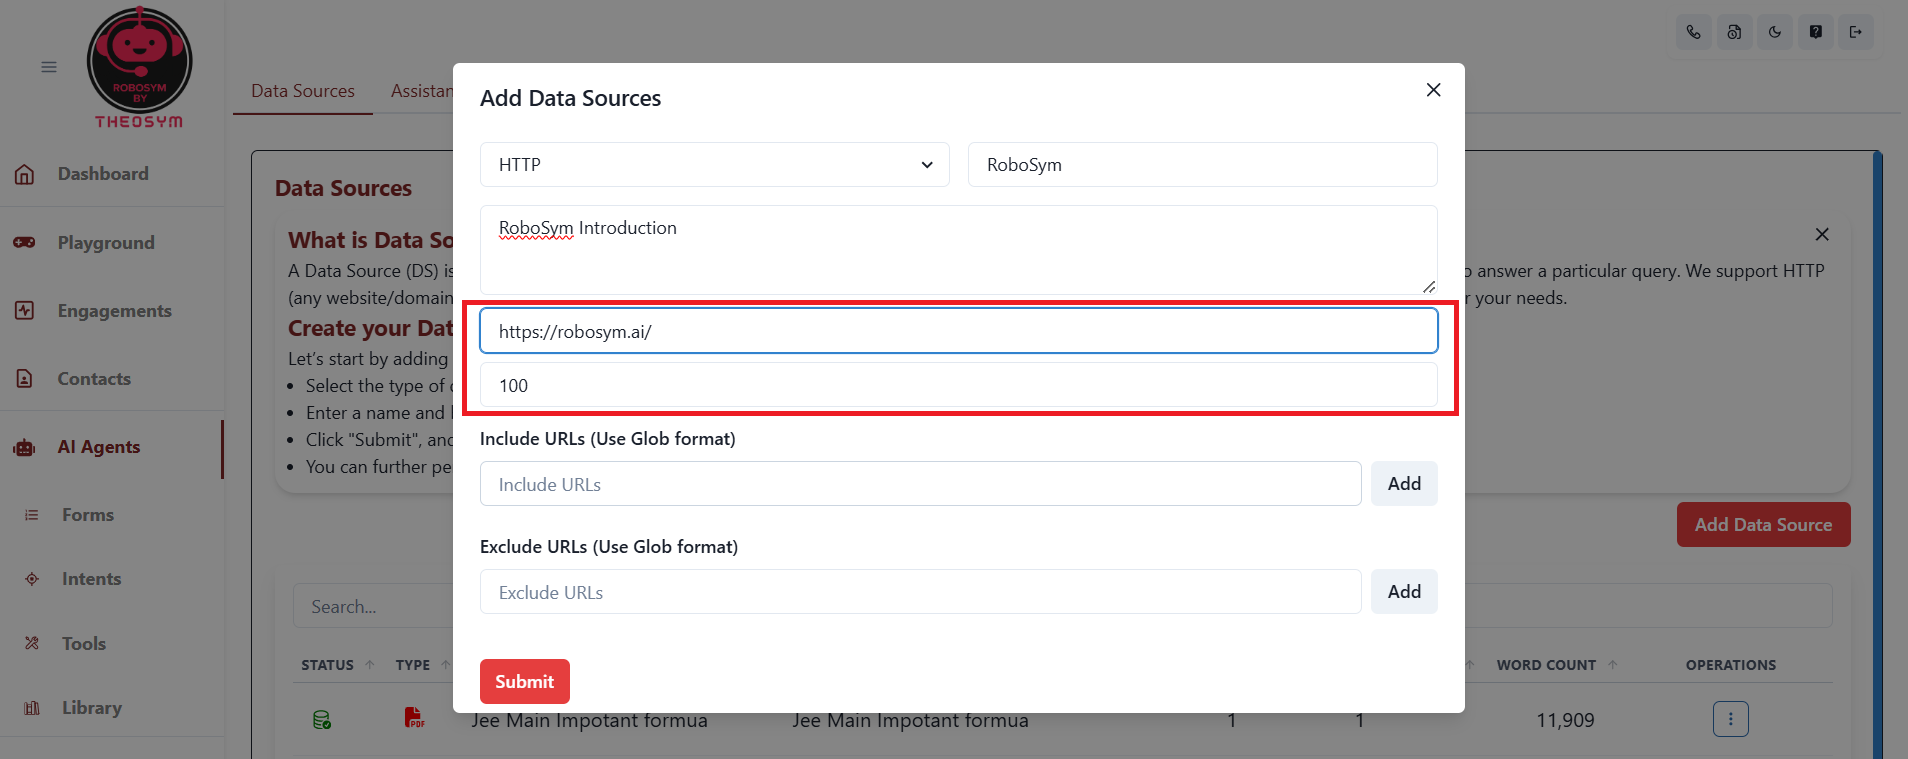Grab the description textarea resize handle
The width and height of the screenshot is (1908, 759).
[1429, 287]
